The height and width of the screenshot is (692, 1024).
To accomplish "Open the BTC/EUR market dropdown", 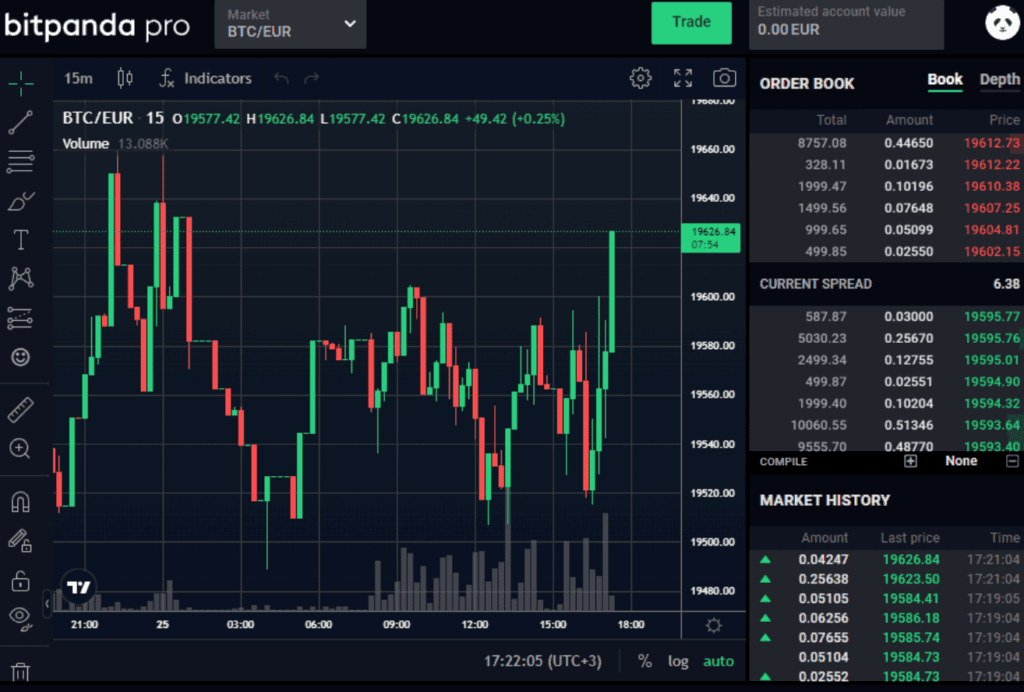I will [x=291, y=24].
